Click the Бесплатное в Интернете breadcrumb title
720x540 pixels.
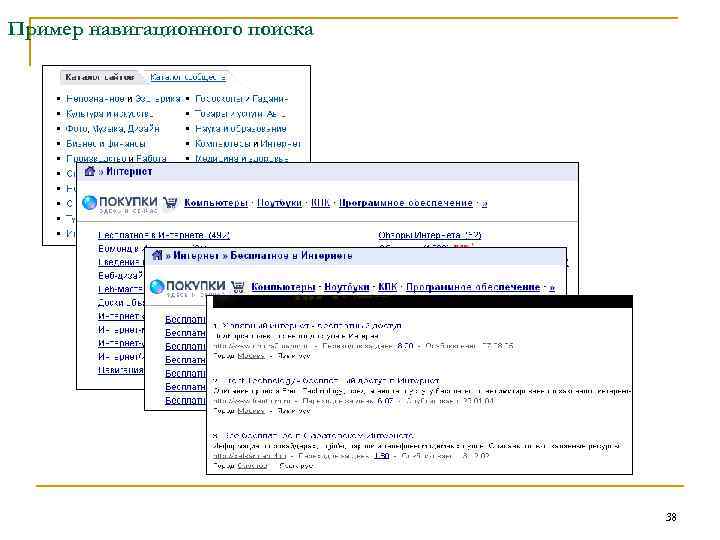click(x=291, y=255)
